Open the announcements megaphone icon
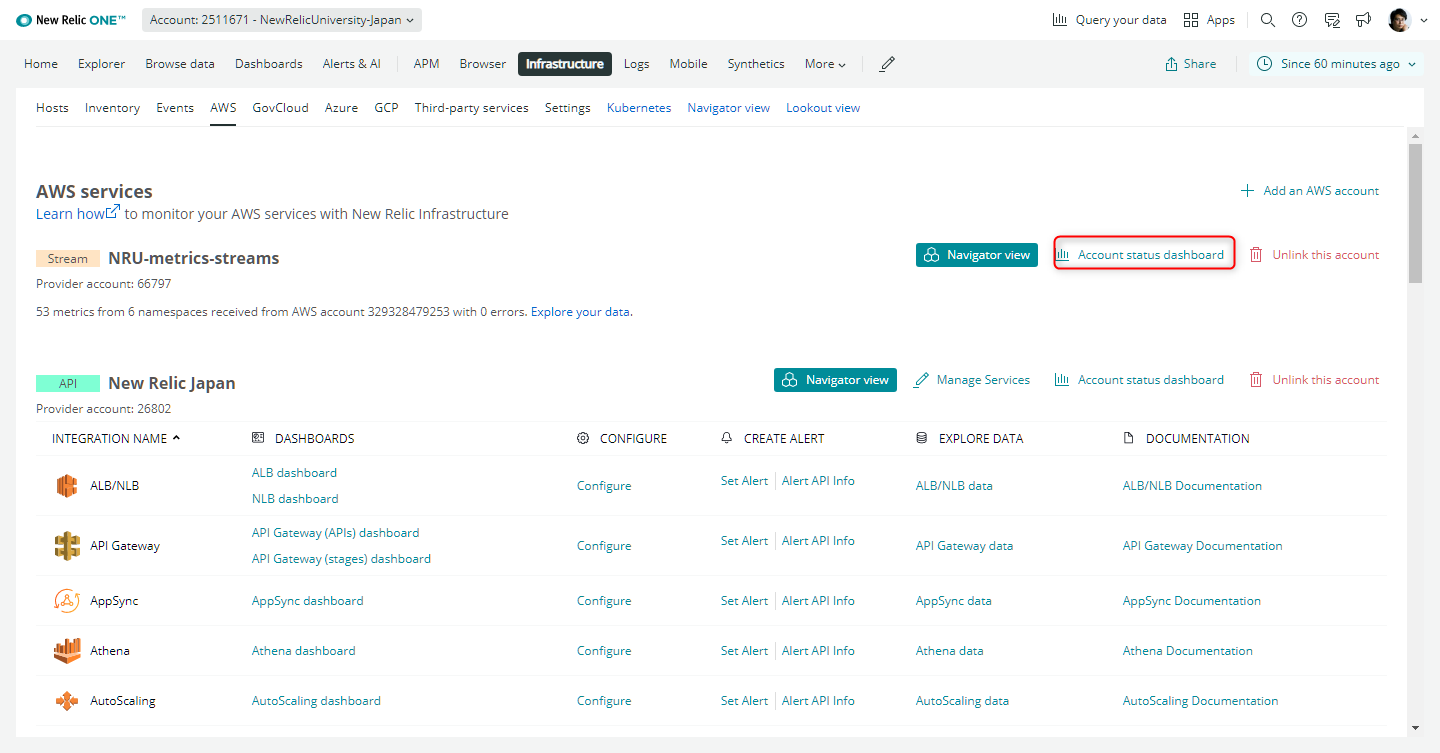The width and height of the screenshot is (1440, 753). pyautogui.click(x=1363, y=20)
